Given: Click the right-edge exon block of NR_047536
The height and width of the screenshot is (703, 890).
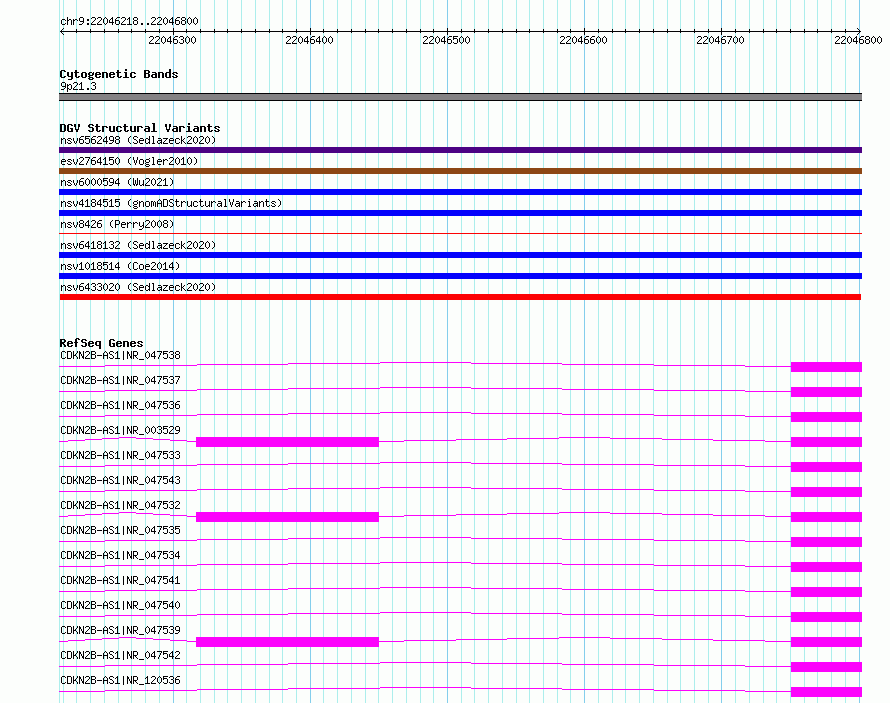Looking at the screenshot, I should [826, 417].
